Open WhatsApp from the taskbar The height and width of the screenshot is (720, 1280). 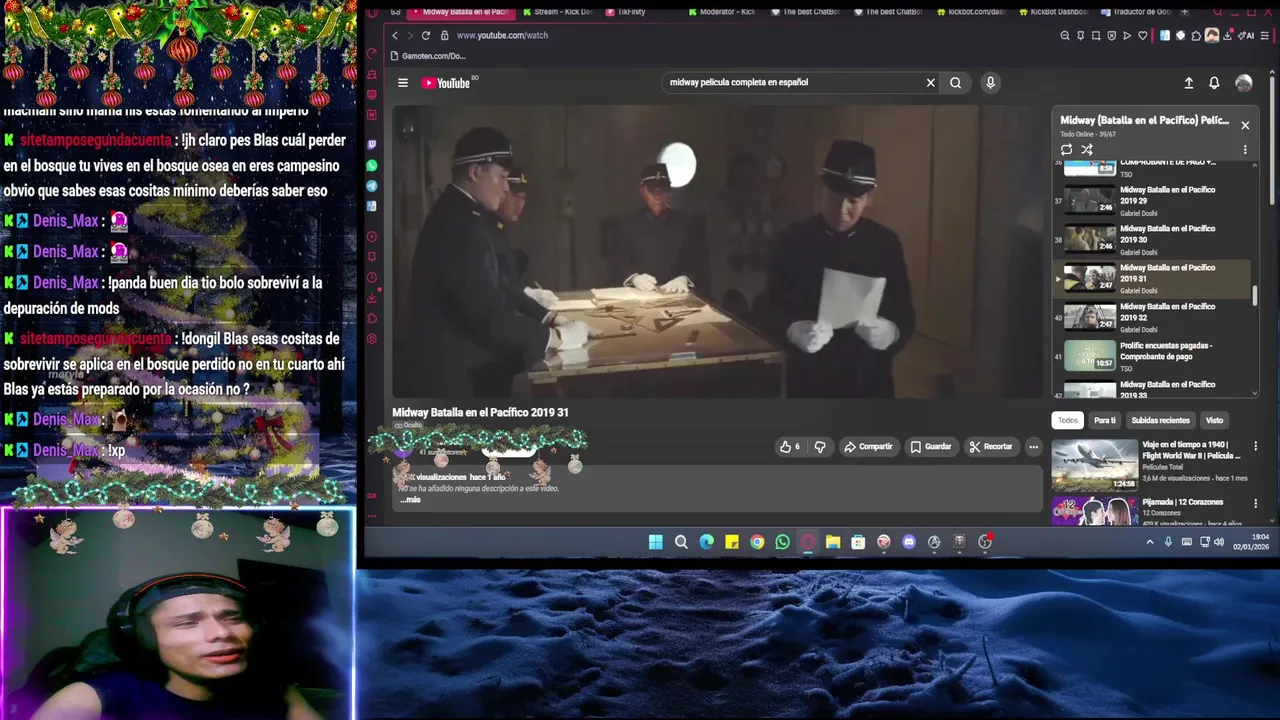[x=782, y=542]
